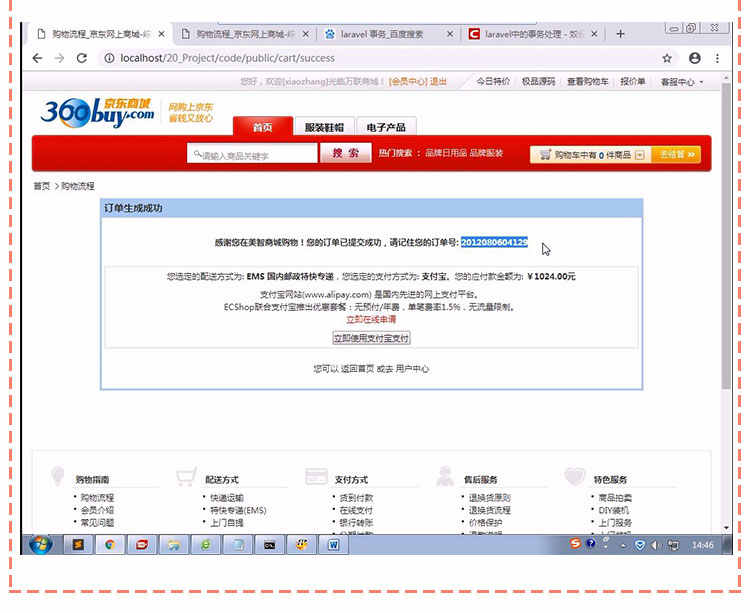Go back using browser back arrow
Image resolution: width=750 pixels, height=613 pixels.
(37, 58)
